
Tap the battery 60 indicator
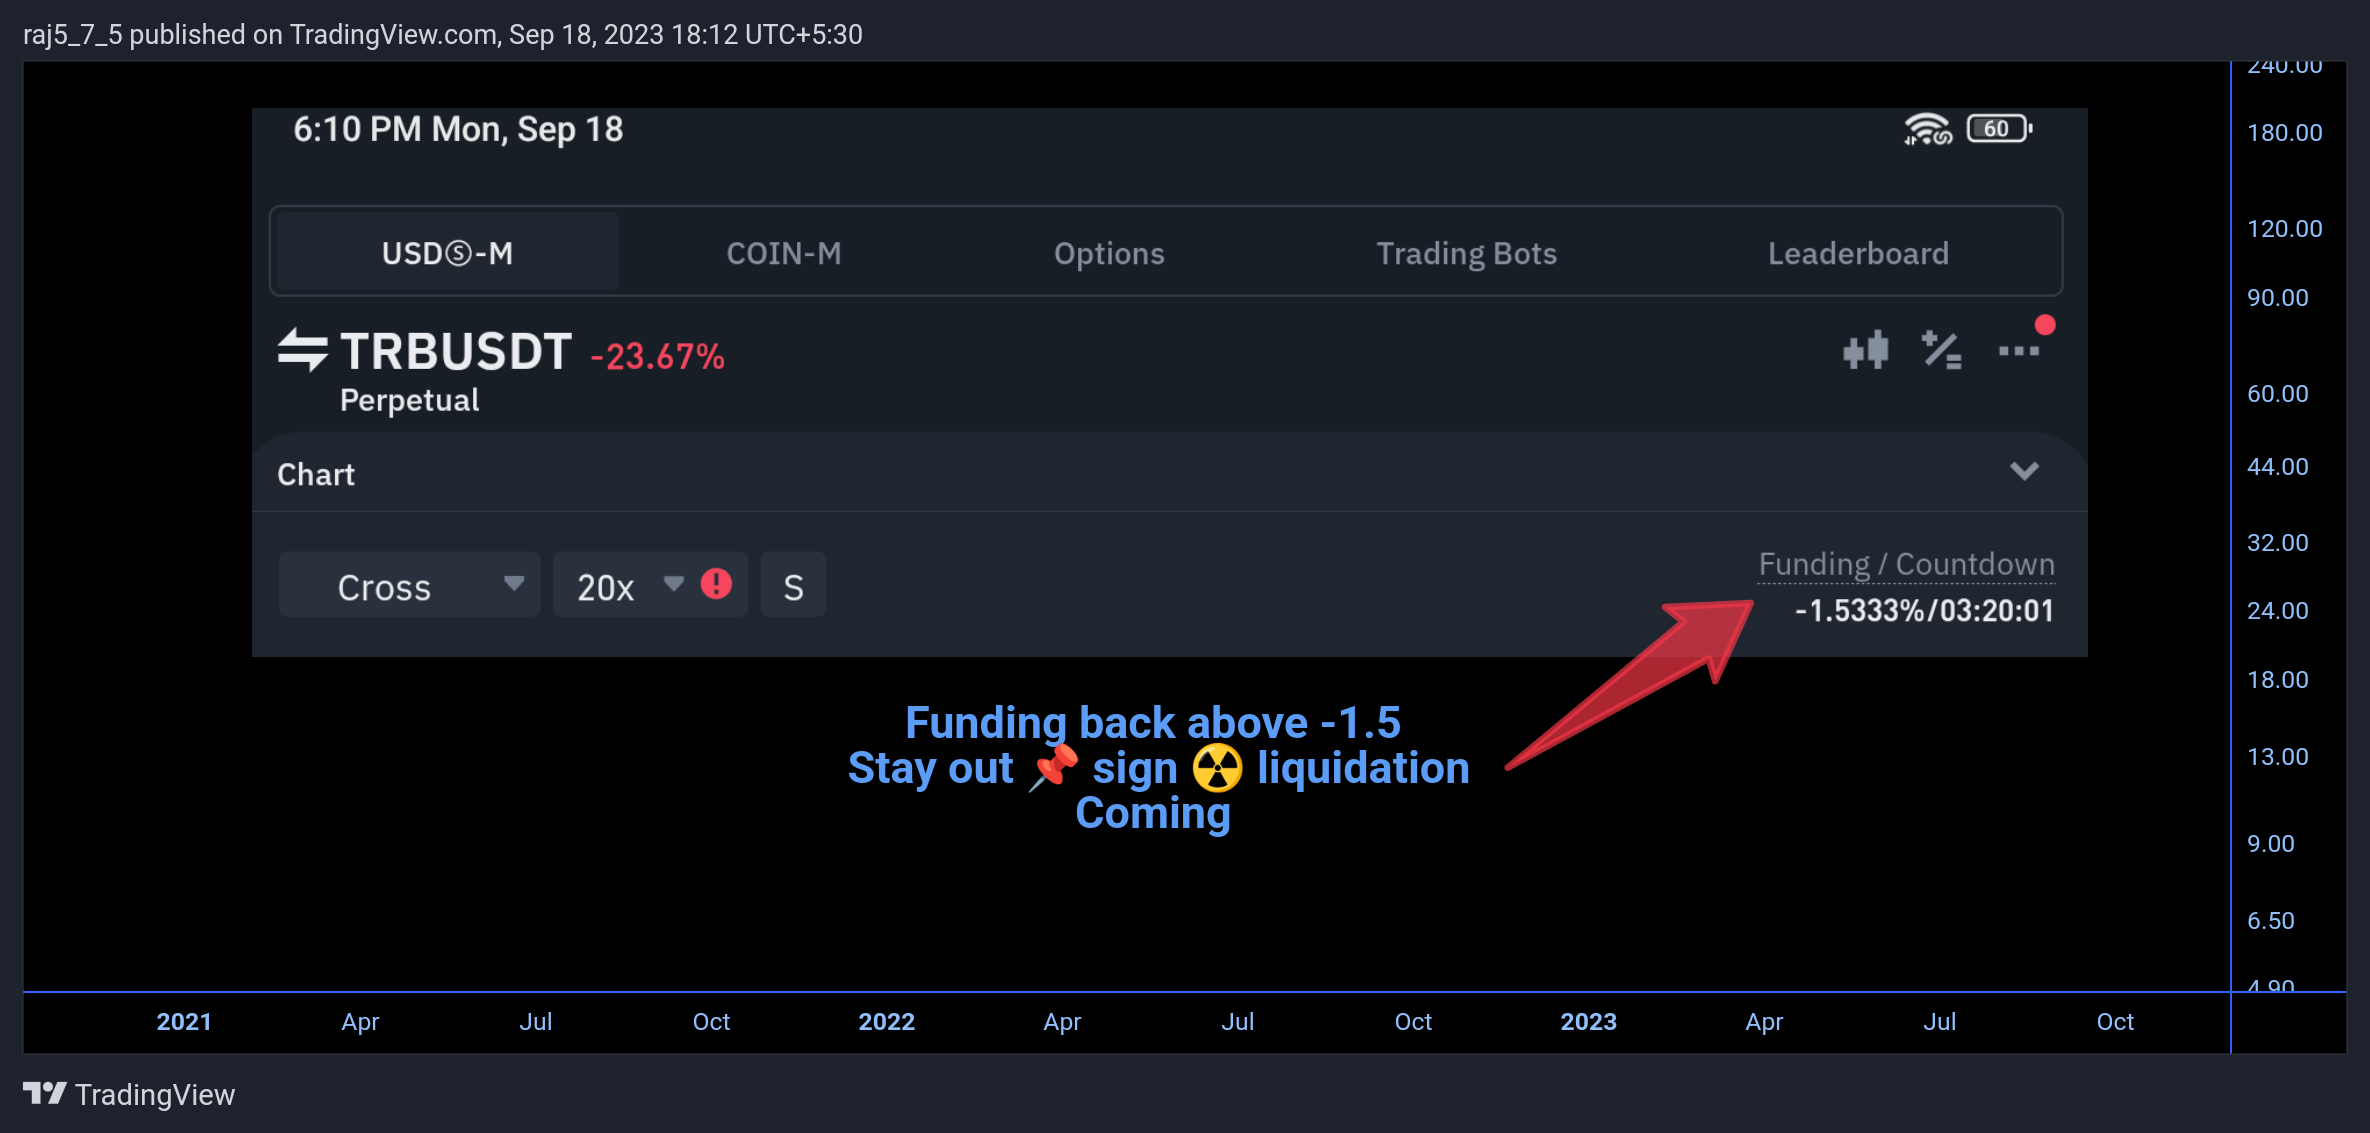[x=1999, y=128]
